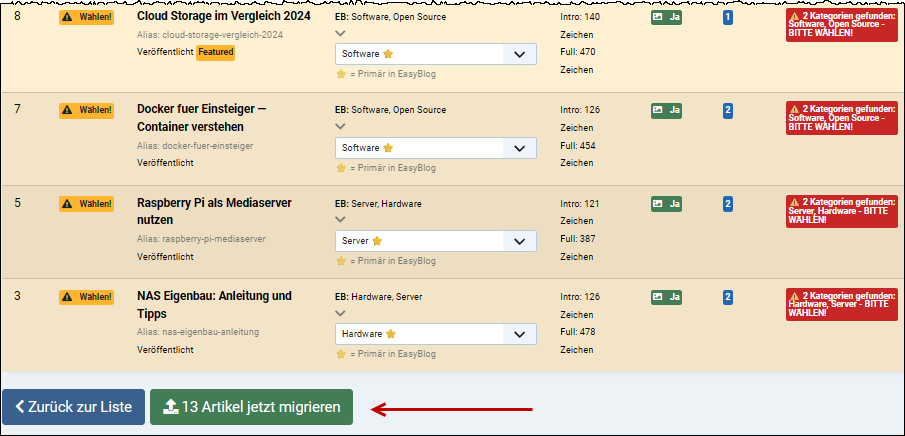
Task: Select article title 'Raspberry Pi als Mediaserver nutzen'
Action: coord(214,211)
